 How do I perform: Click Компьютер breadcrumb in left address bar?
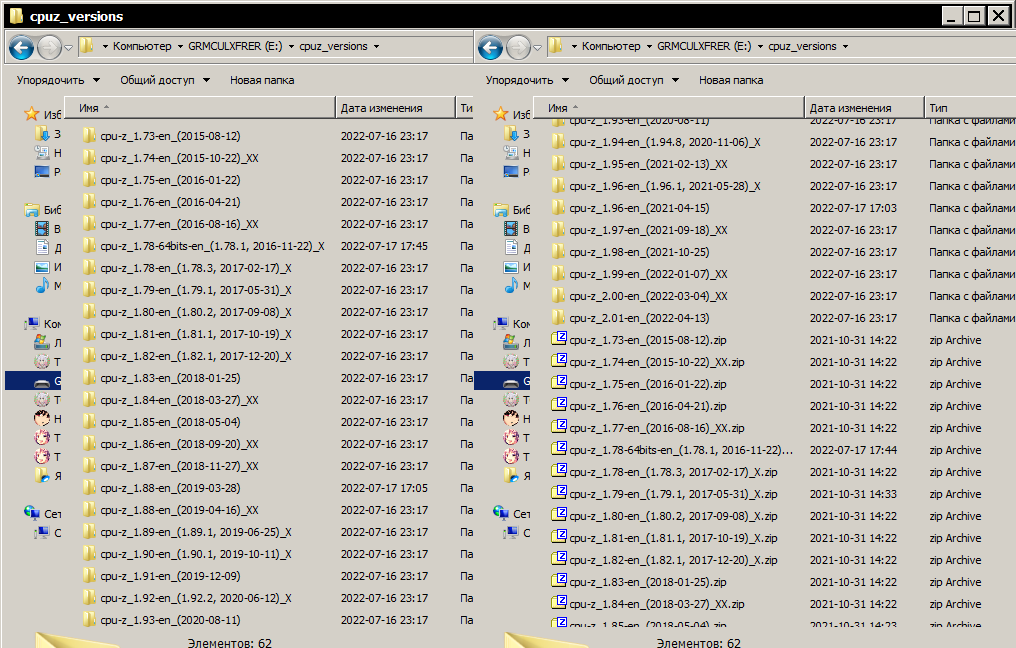click(142, 46)
